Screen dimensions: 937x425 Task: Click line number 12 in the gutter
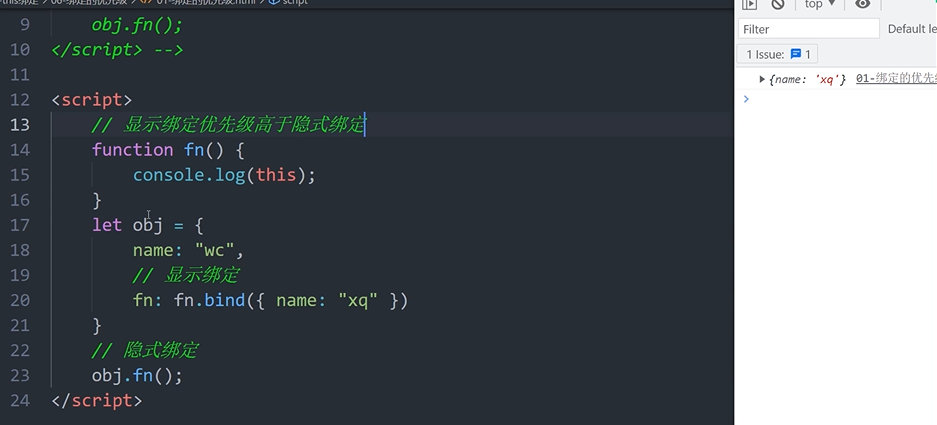coord(19,100)
